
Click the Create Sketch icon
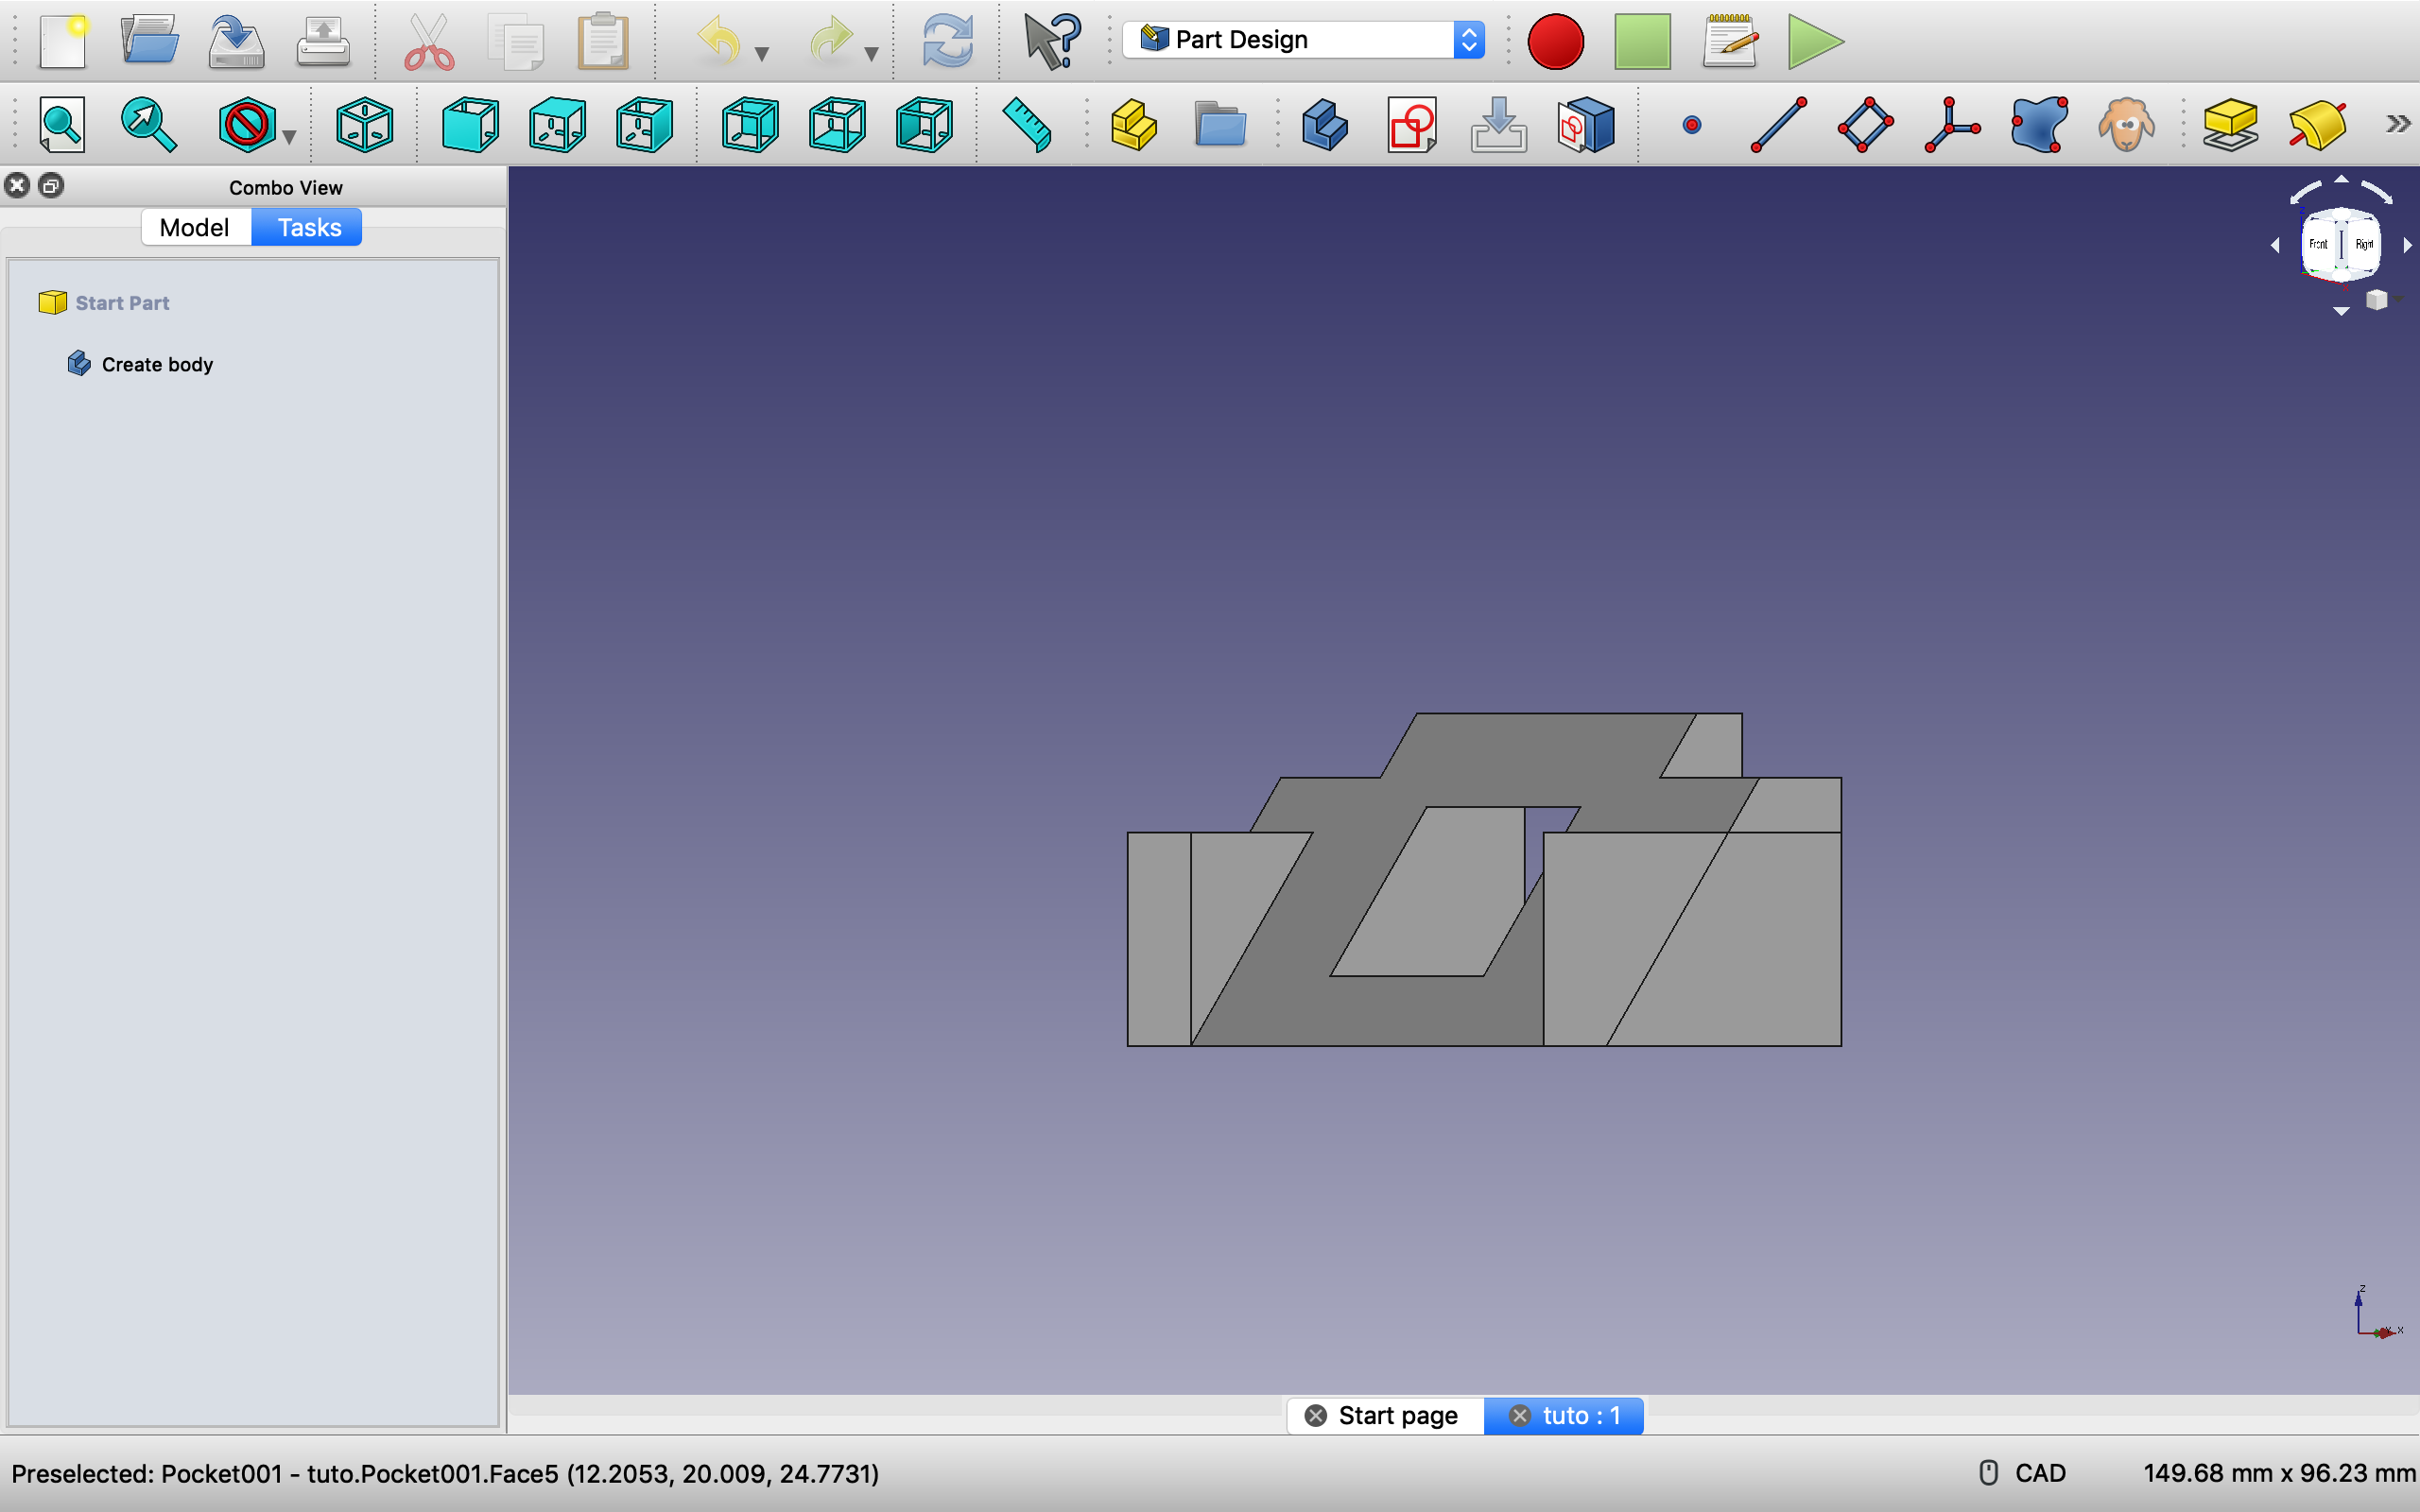click(x=1411, y=125)
